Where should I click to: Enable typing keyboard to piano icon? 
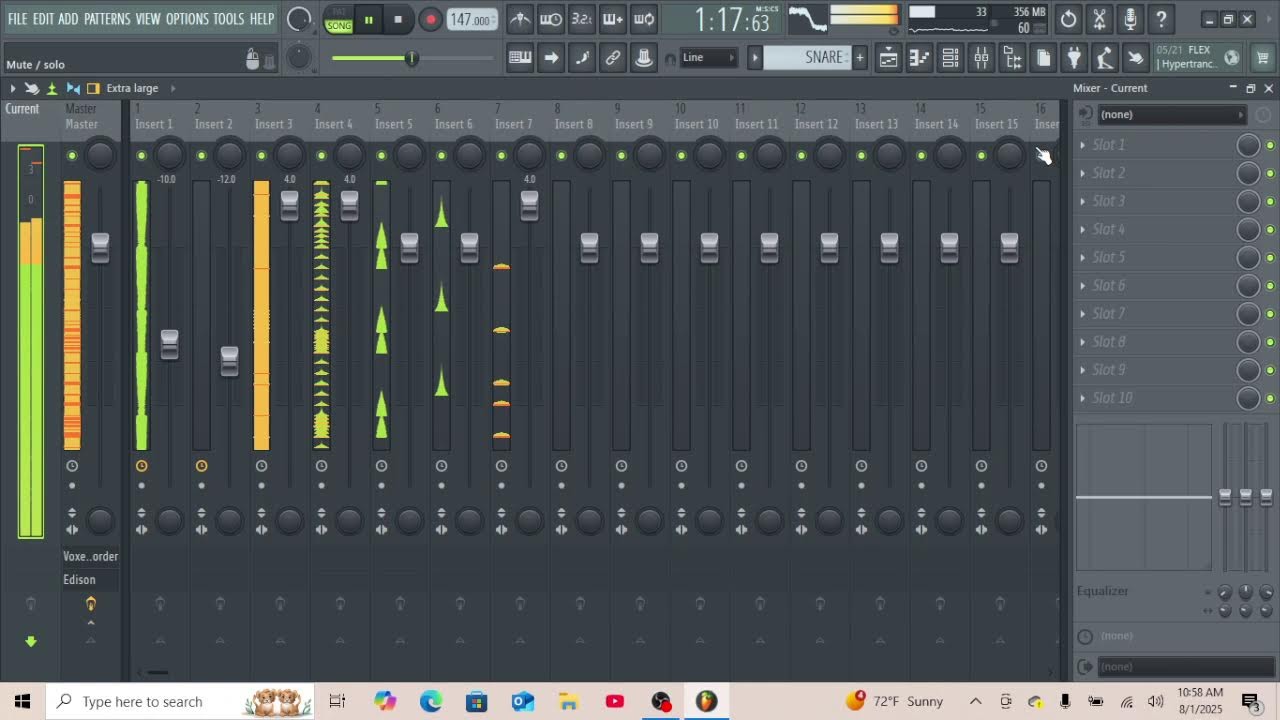click(x=520, y=58)
